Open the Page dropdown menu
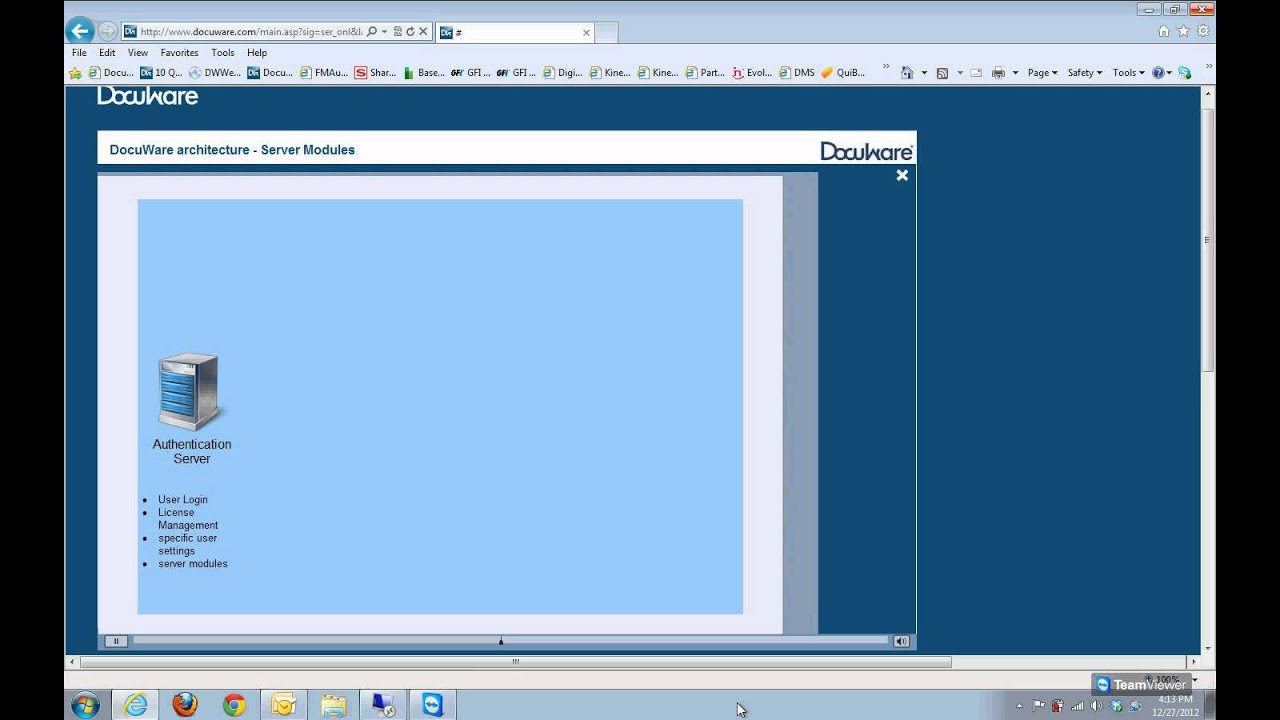This screenshot has width=1280, height=720. [x=1042, y=73]
